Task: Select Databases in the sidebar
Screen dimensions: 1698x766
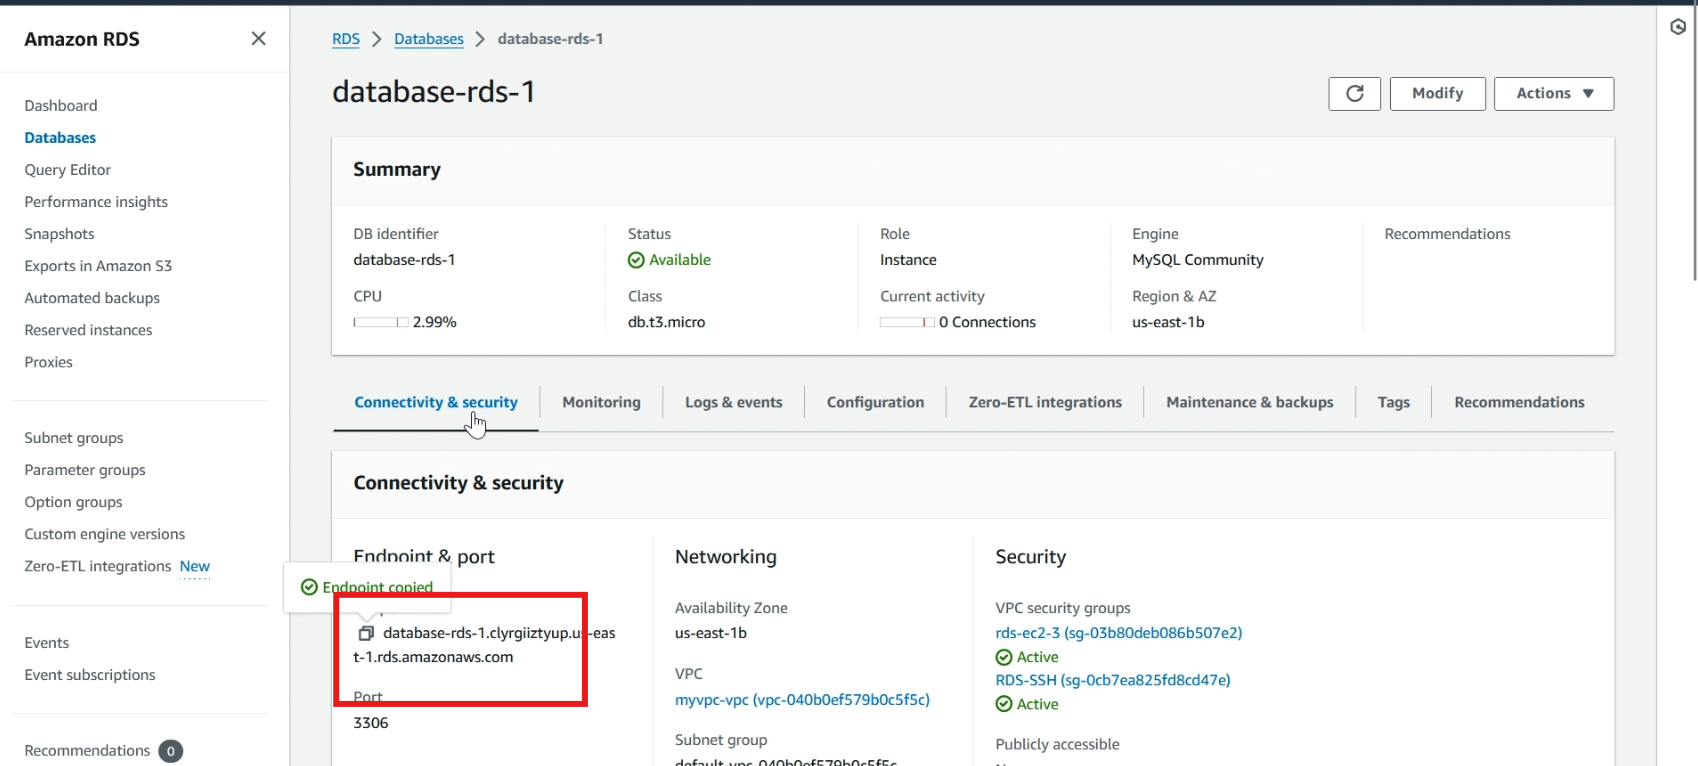Action: (60, 137)
